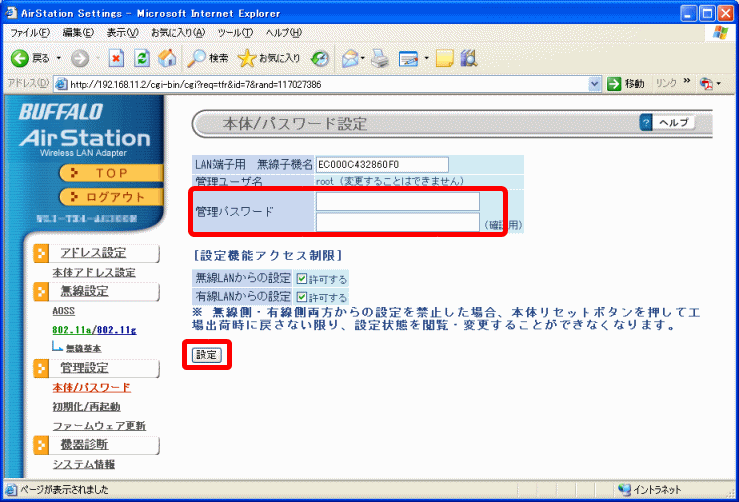Viewport: 739px width, 502px height.
Task: Click the Refresh page icon
Action: [x=142, y=58]
